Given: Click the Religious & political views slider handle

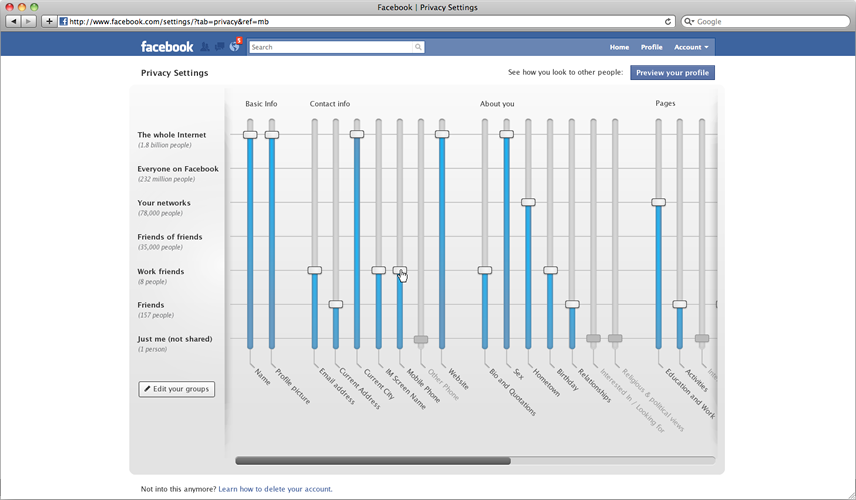Looking at the screenshot, I should pos(615,338).
